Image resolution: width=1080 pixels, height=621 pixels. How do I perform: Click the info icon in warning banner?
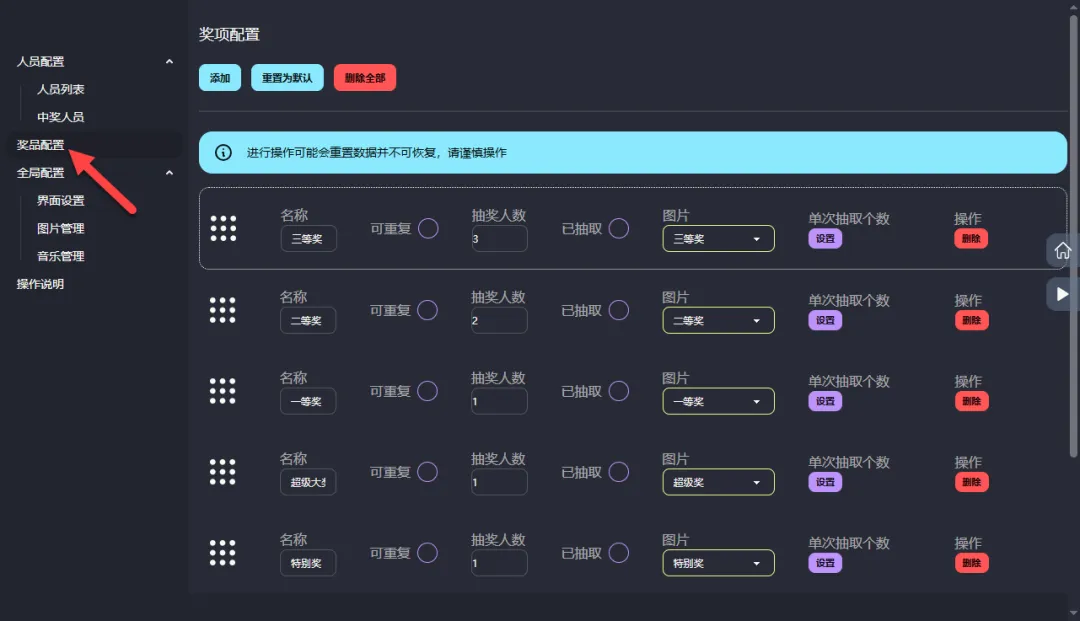[224, 153]
